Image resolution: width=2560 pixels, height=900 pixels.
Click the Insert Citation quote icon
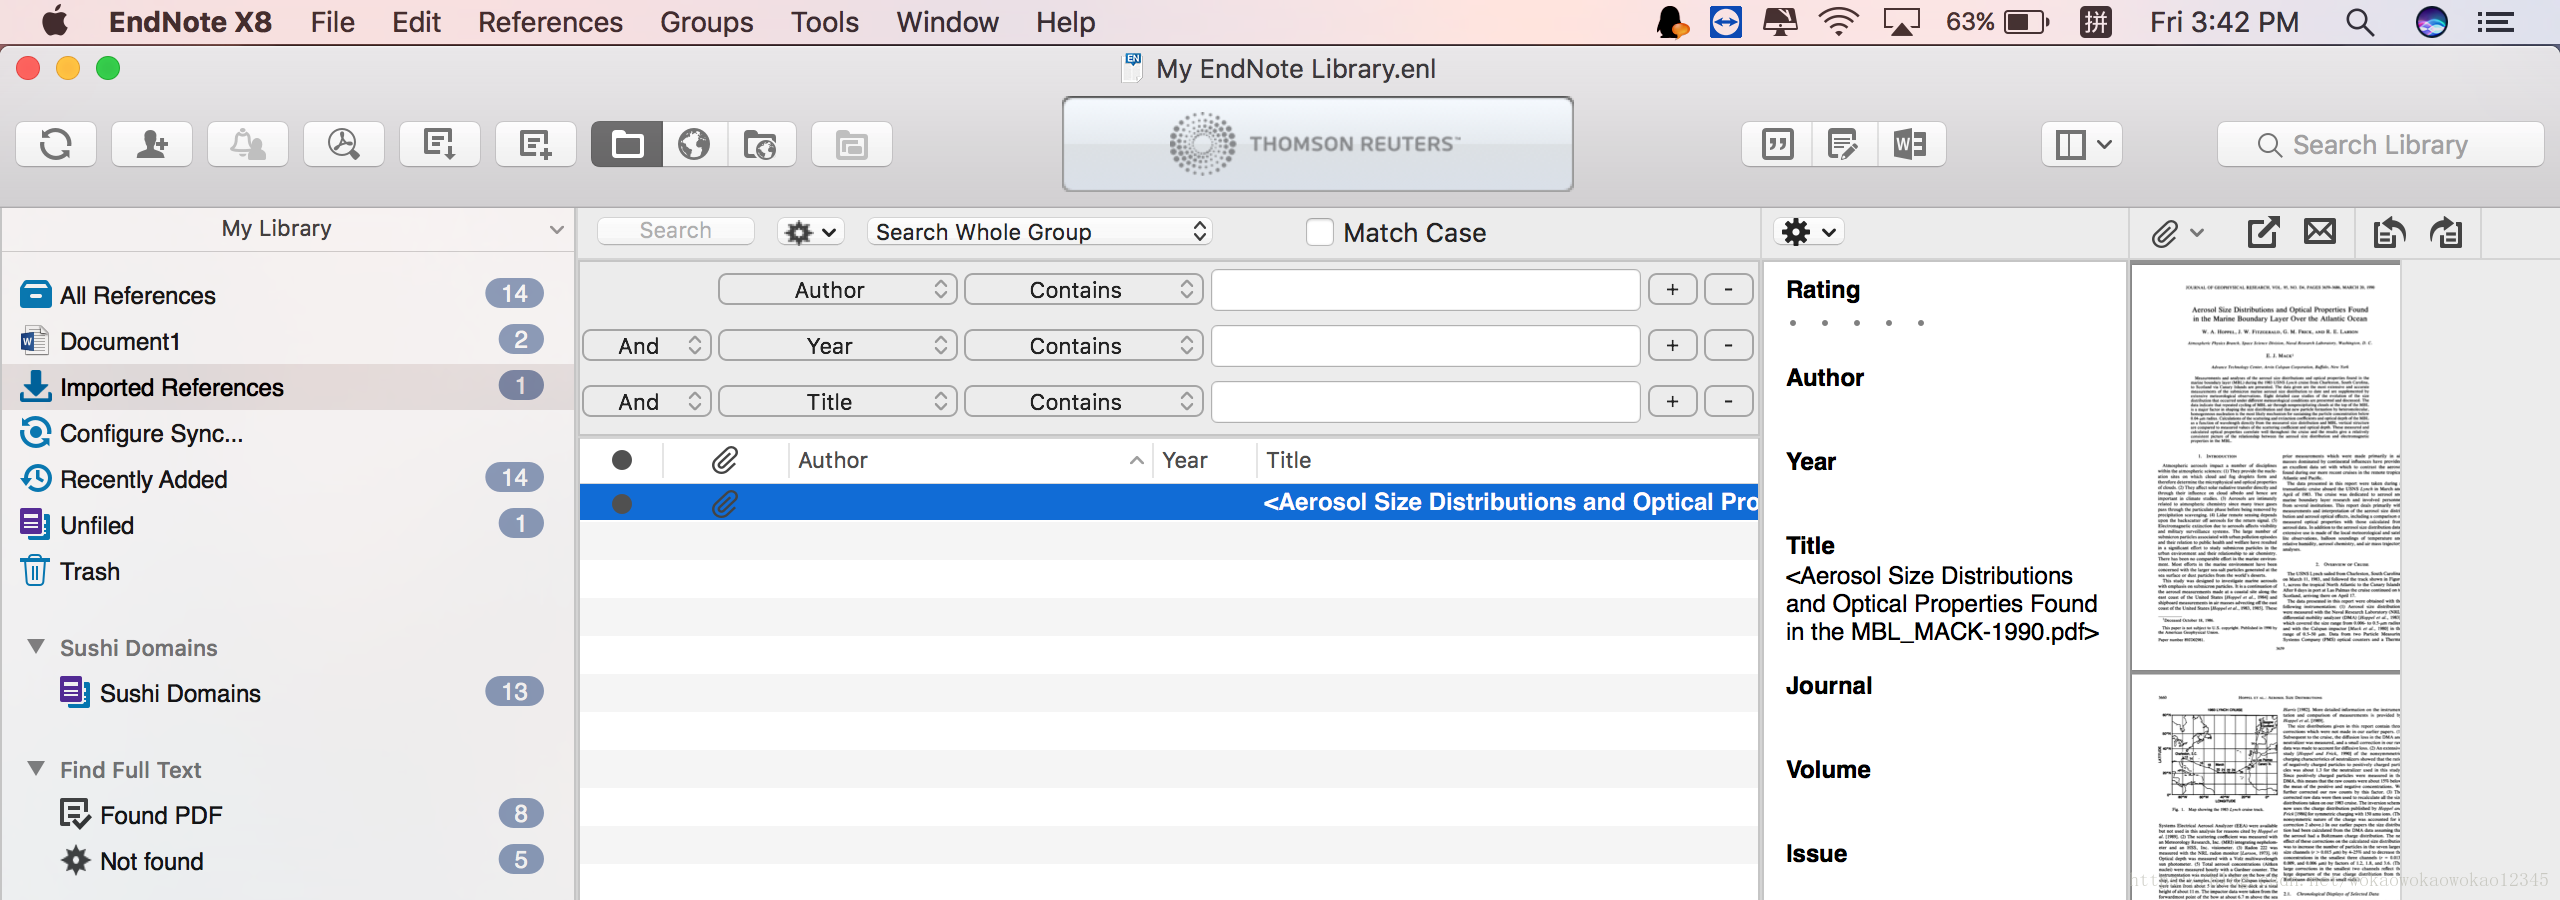1777,145
